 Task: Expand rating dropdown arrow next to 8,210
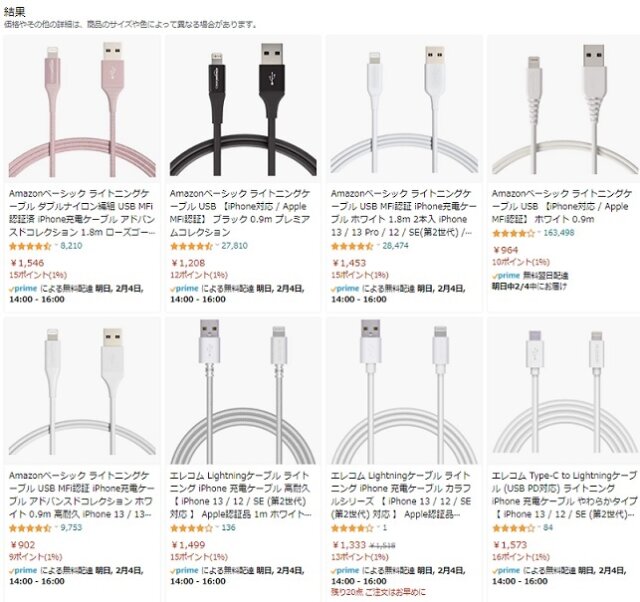(56, 245)
